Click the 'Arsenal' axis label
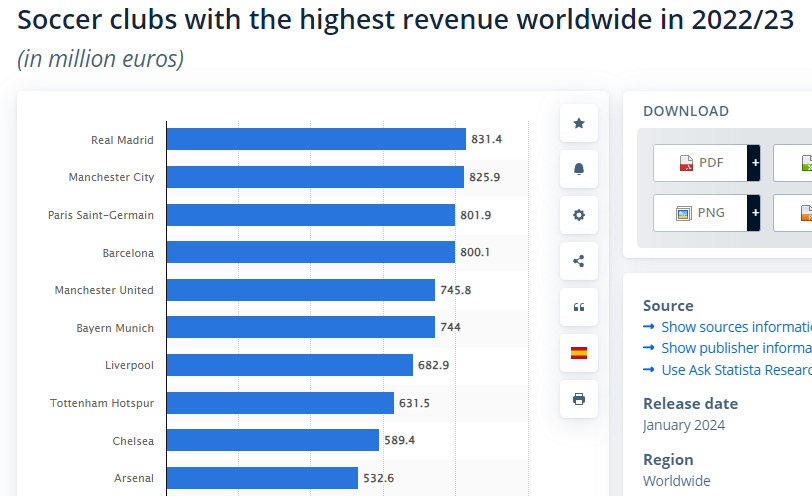Image resolution: width=812 pixels, height=496 pixels. (134, 478)
